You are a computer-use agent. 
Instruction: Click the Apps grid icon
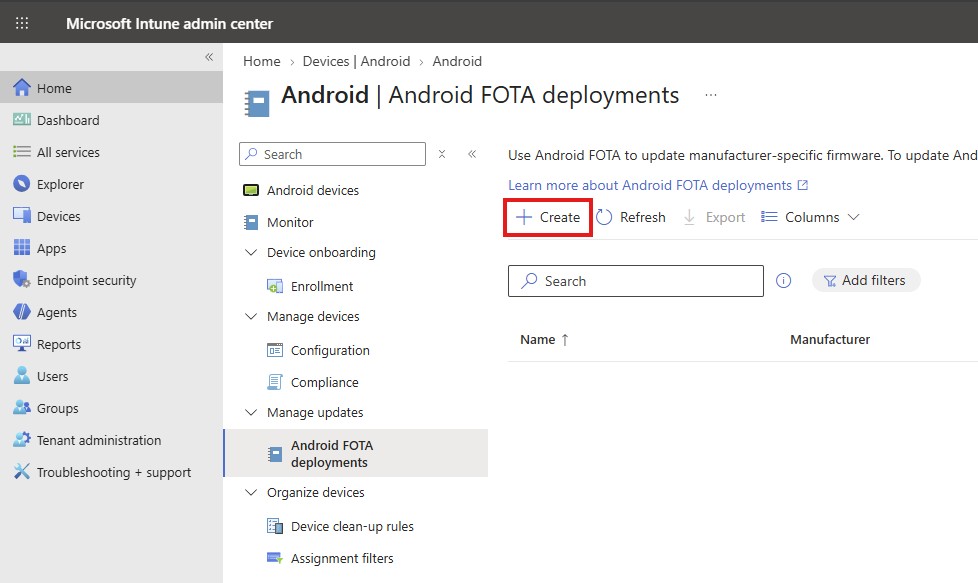pyautogui.click(x=22, y=248)
